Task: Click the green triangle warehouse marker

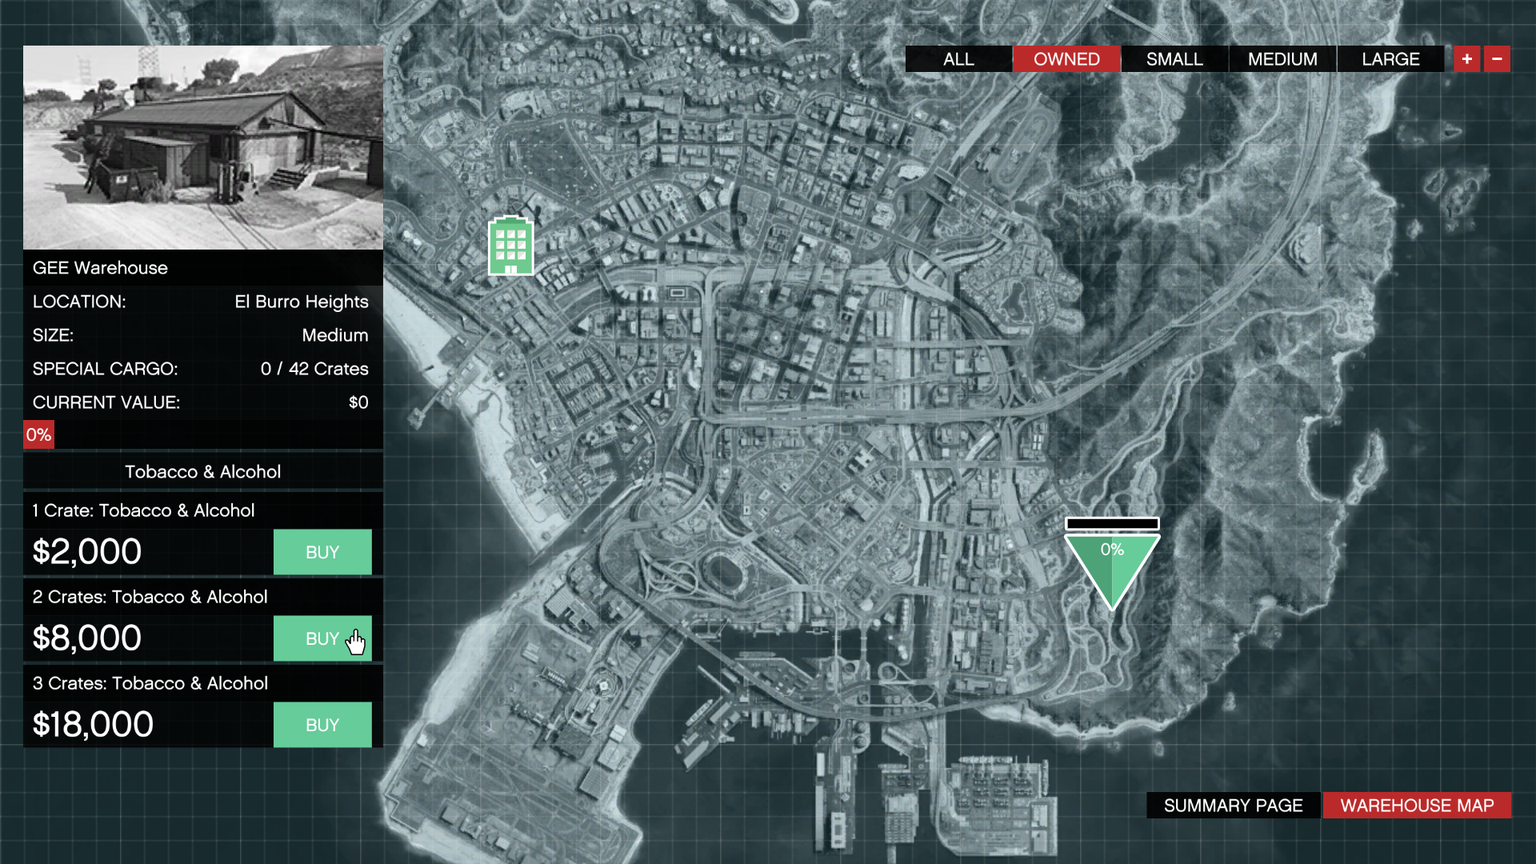Action: click(x=1111, y=568)
